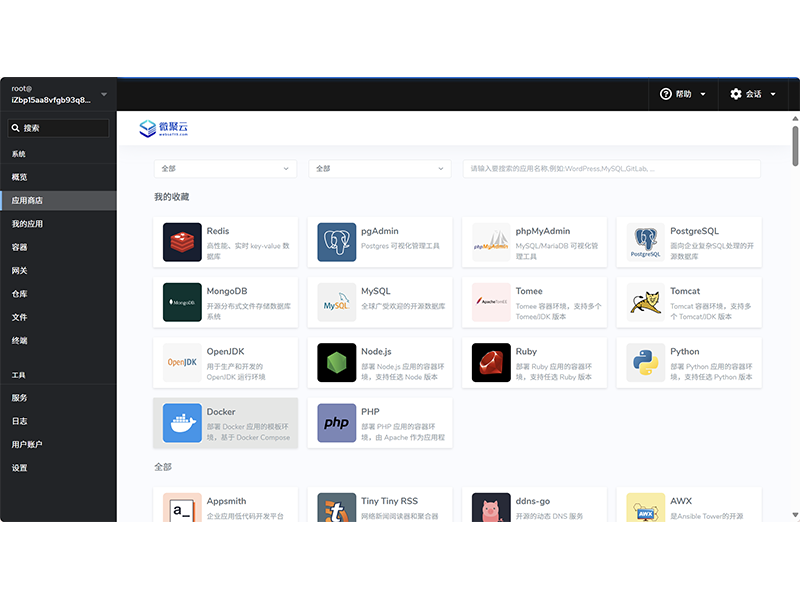Image resolution: width=800 pixels, height=600 pixels.
Task: Select the Appsmith app icon
Action: (x=182, y=507)
